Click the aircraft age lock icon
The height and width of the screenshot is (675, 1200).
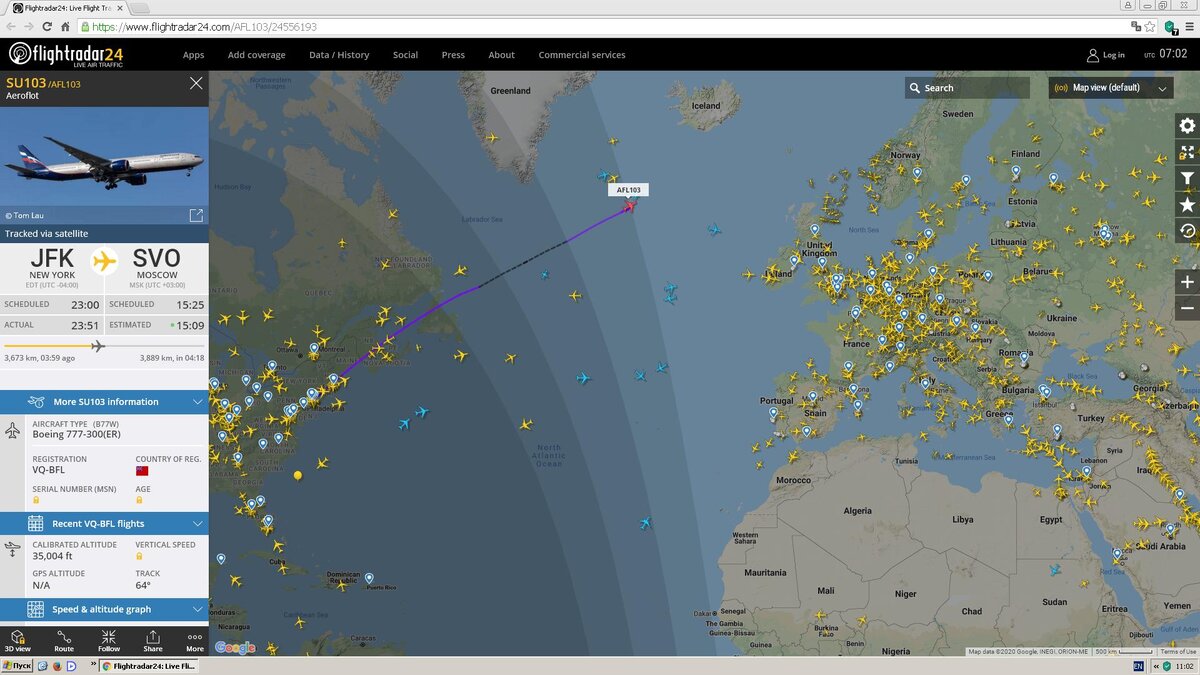click(140, 499)
